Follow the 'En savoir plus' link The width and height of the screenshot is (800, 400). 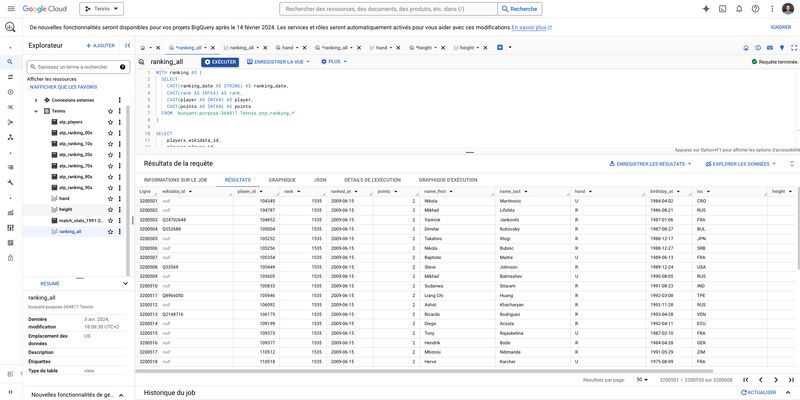click(530, 28)
